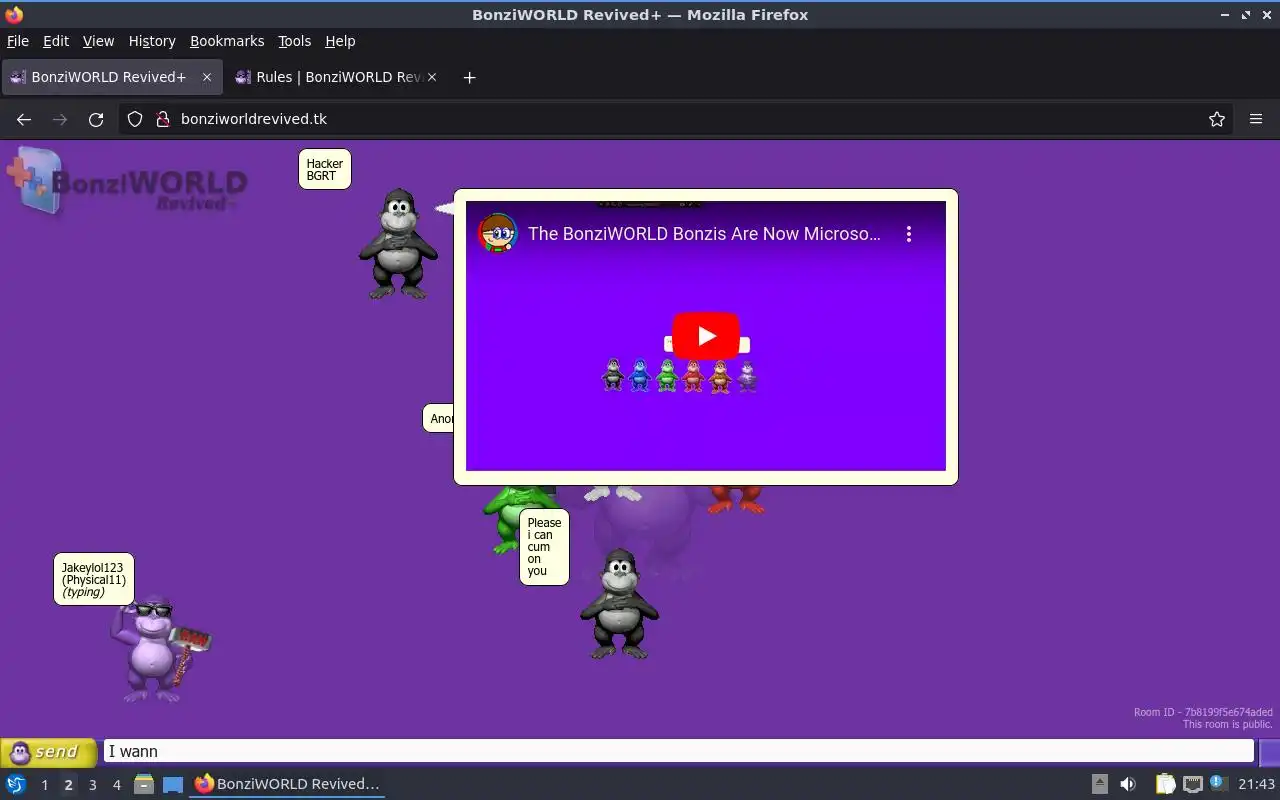Open the YouTube channel avatar
The width and height of the screenshot is (1280, 800).
pyautogui.click(x=497, y=234)
